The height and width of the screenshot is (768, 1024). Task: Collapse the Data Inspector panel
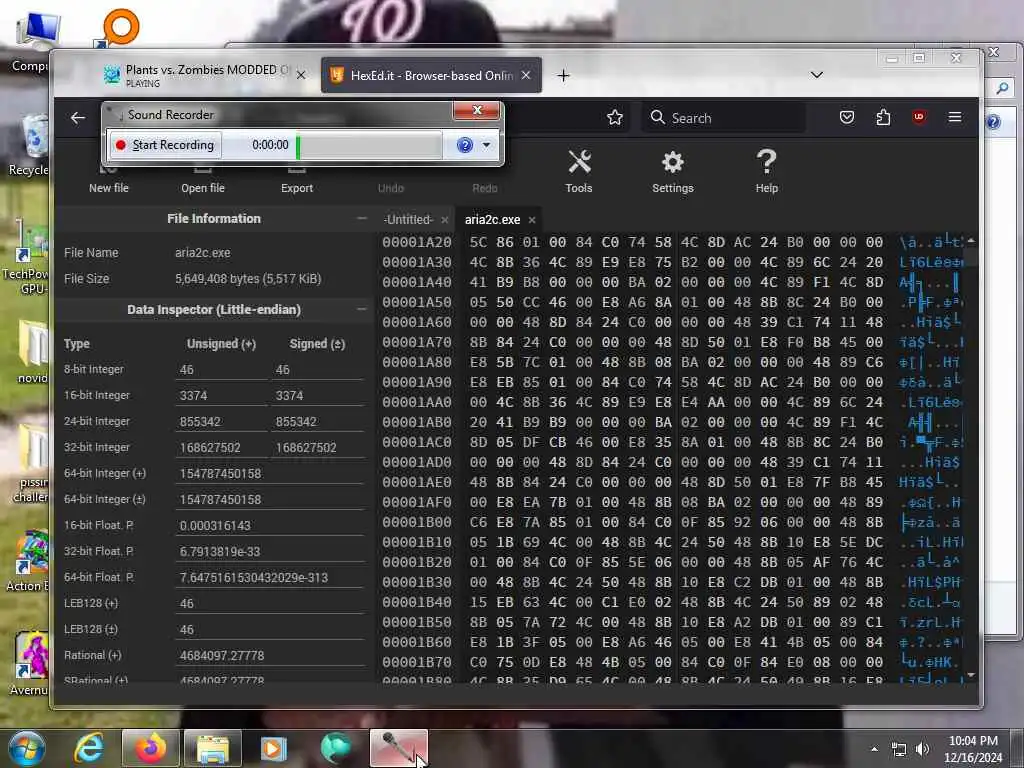(x=361, y=309)
